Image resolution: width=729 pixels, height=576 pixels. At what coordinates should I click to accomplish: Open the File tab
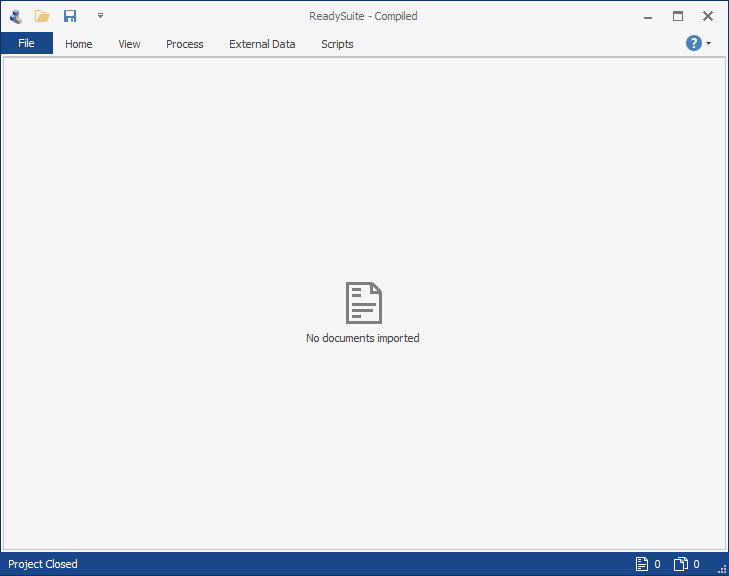pos(27,43)
